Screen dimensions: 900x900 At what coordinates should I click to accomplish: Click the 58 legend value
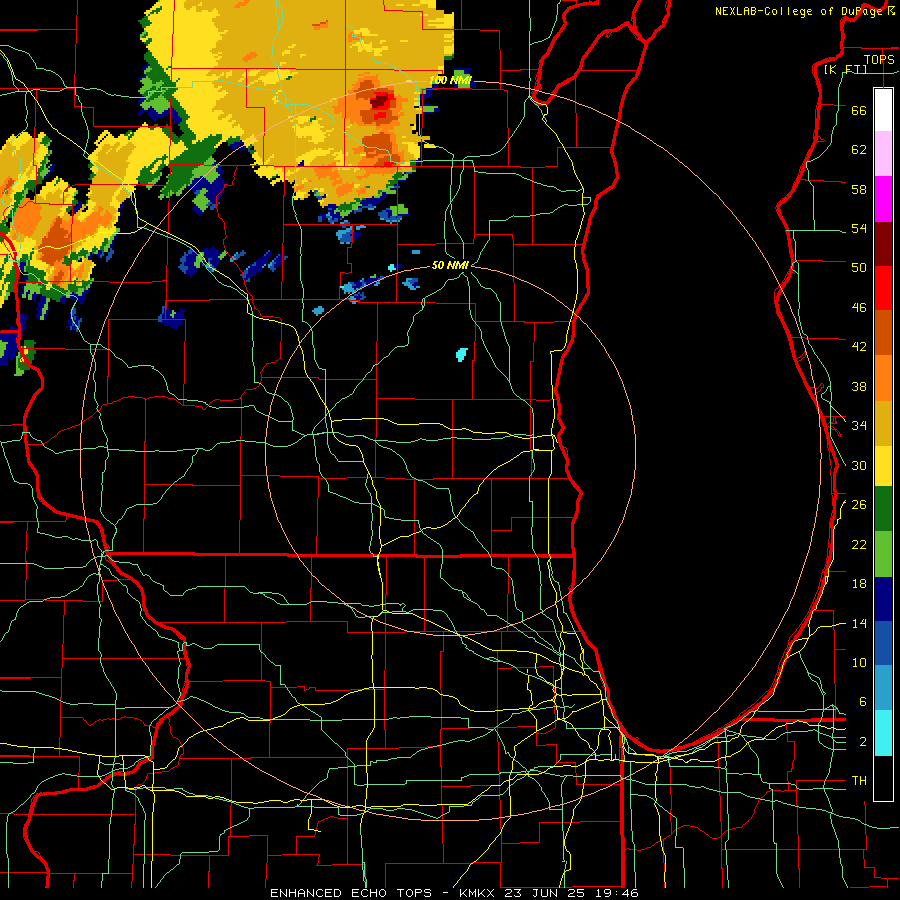[x=859, y=189]
